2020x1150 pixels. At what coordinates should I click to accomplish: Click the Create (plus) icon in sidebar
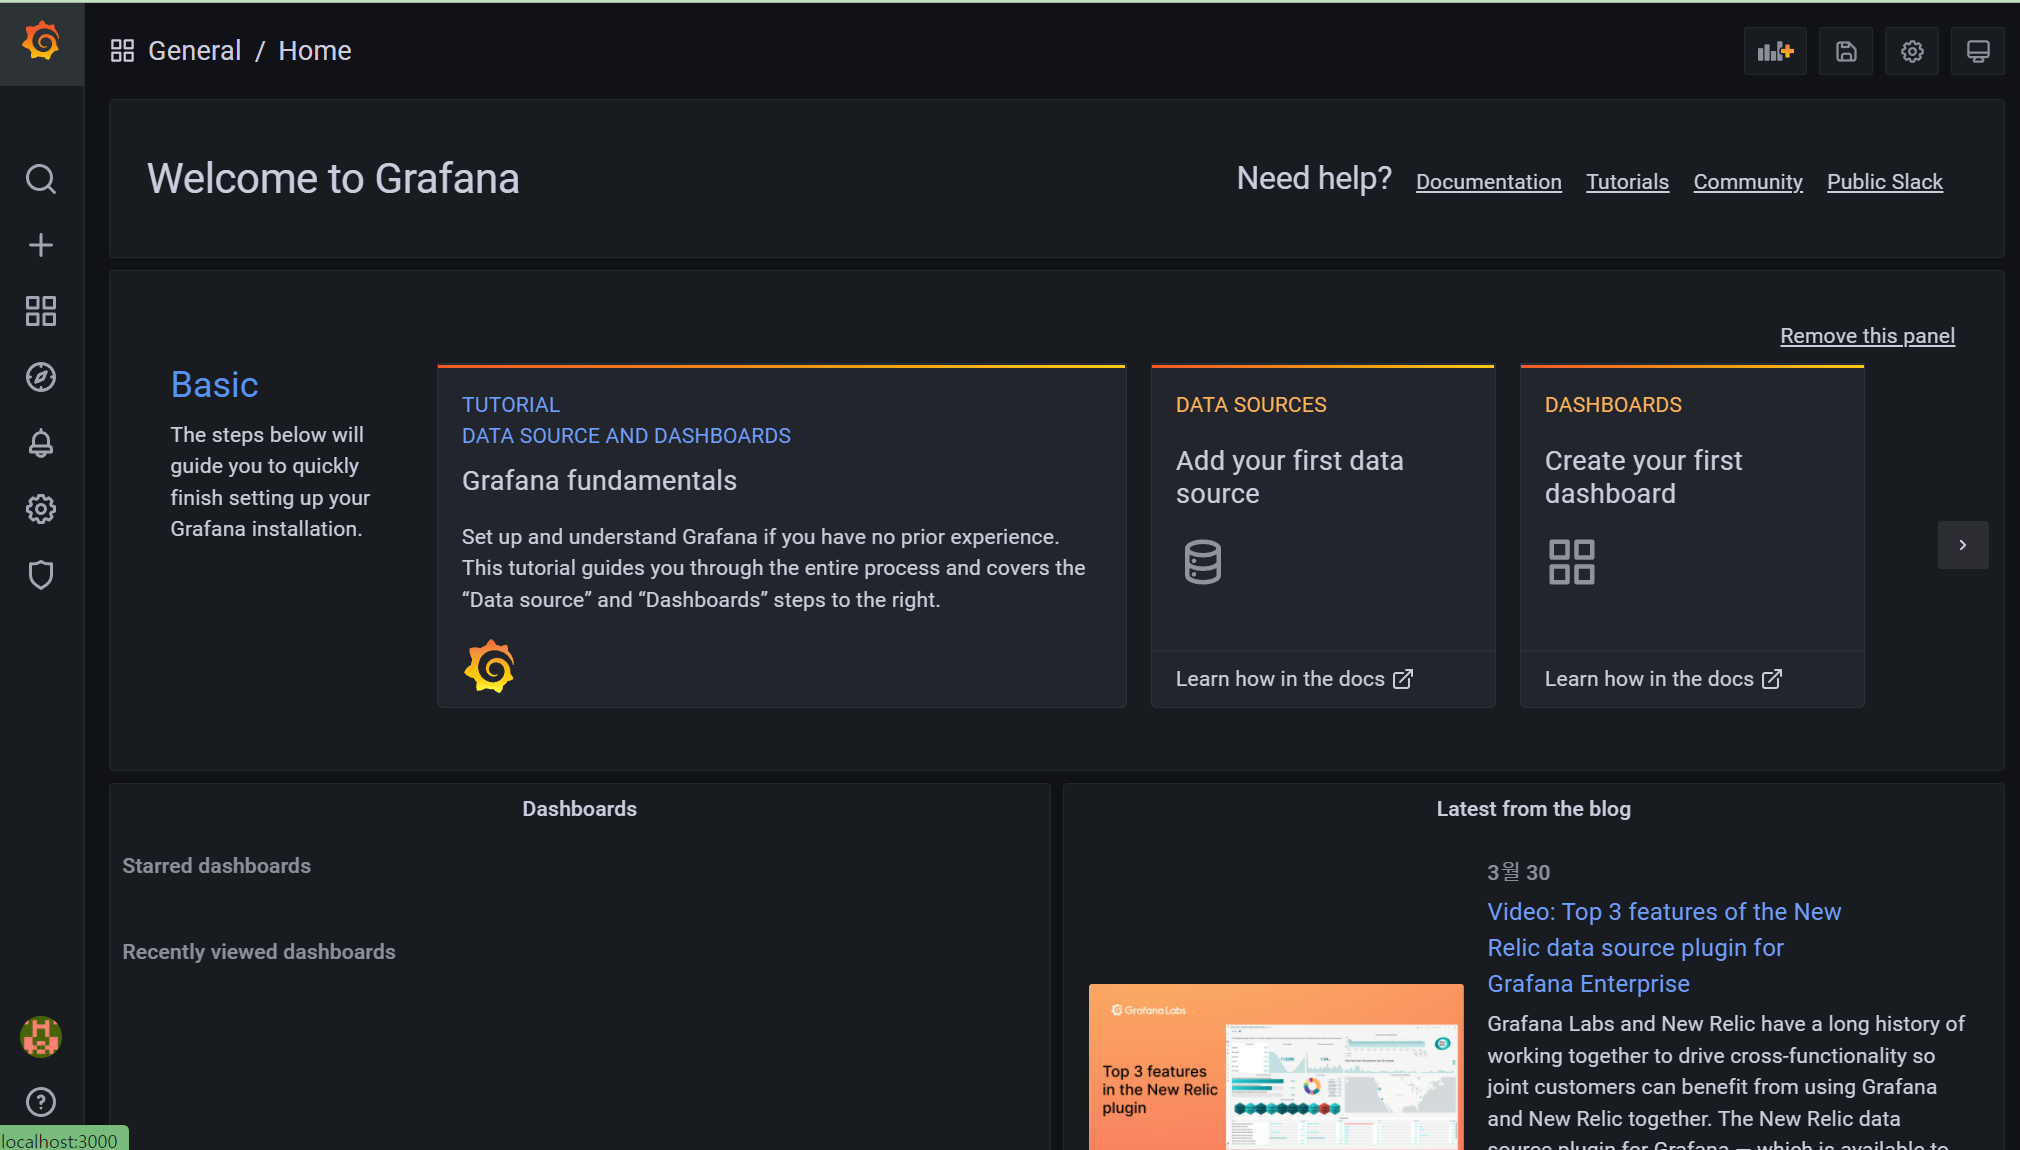coord(41,245)
